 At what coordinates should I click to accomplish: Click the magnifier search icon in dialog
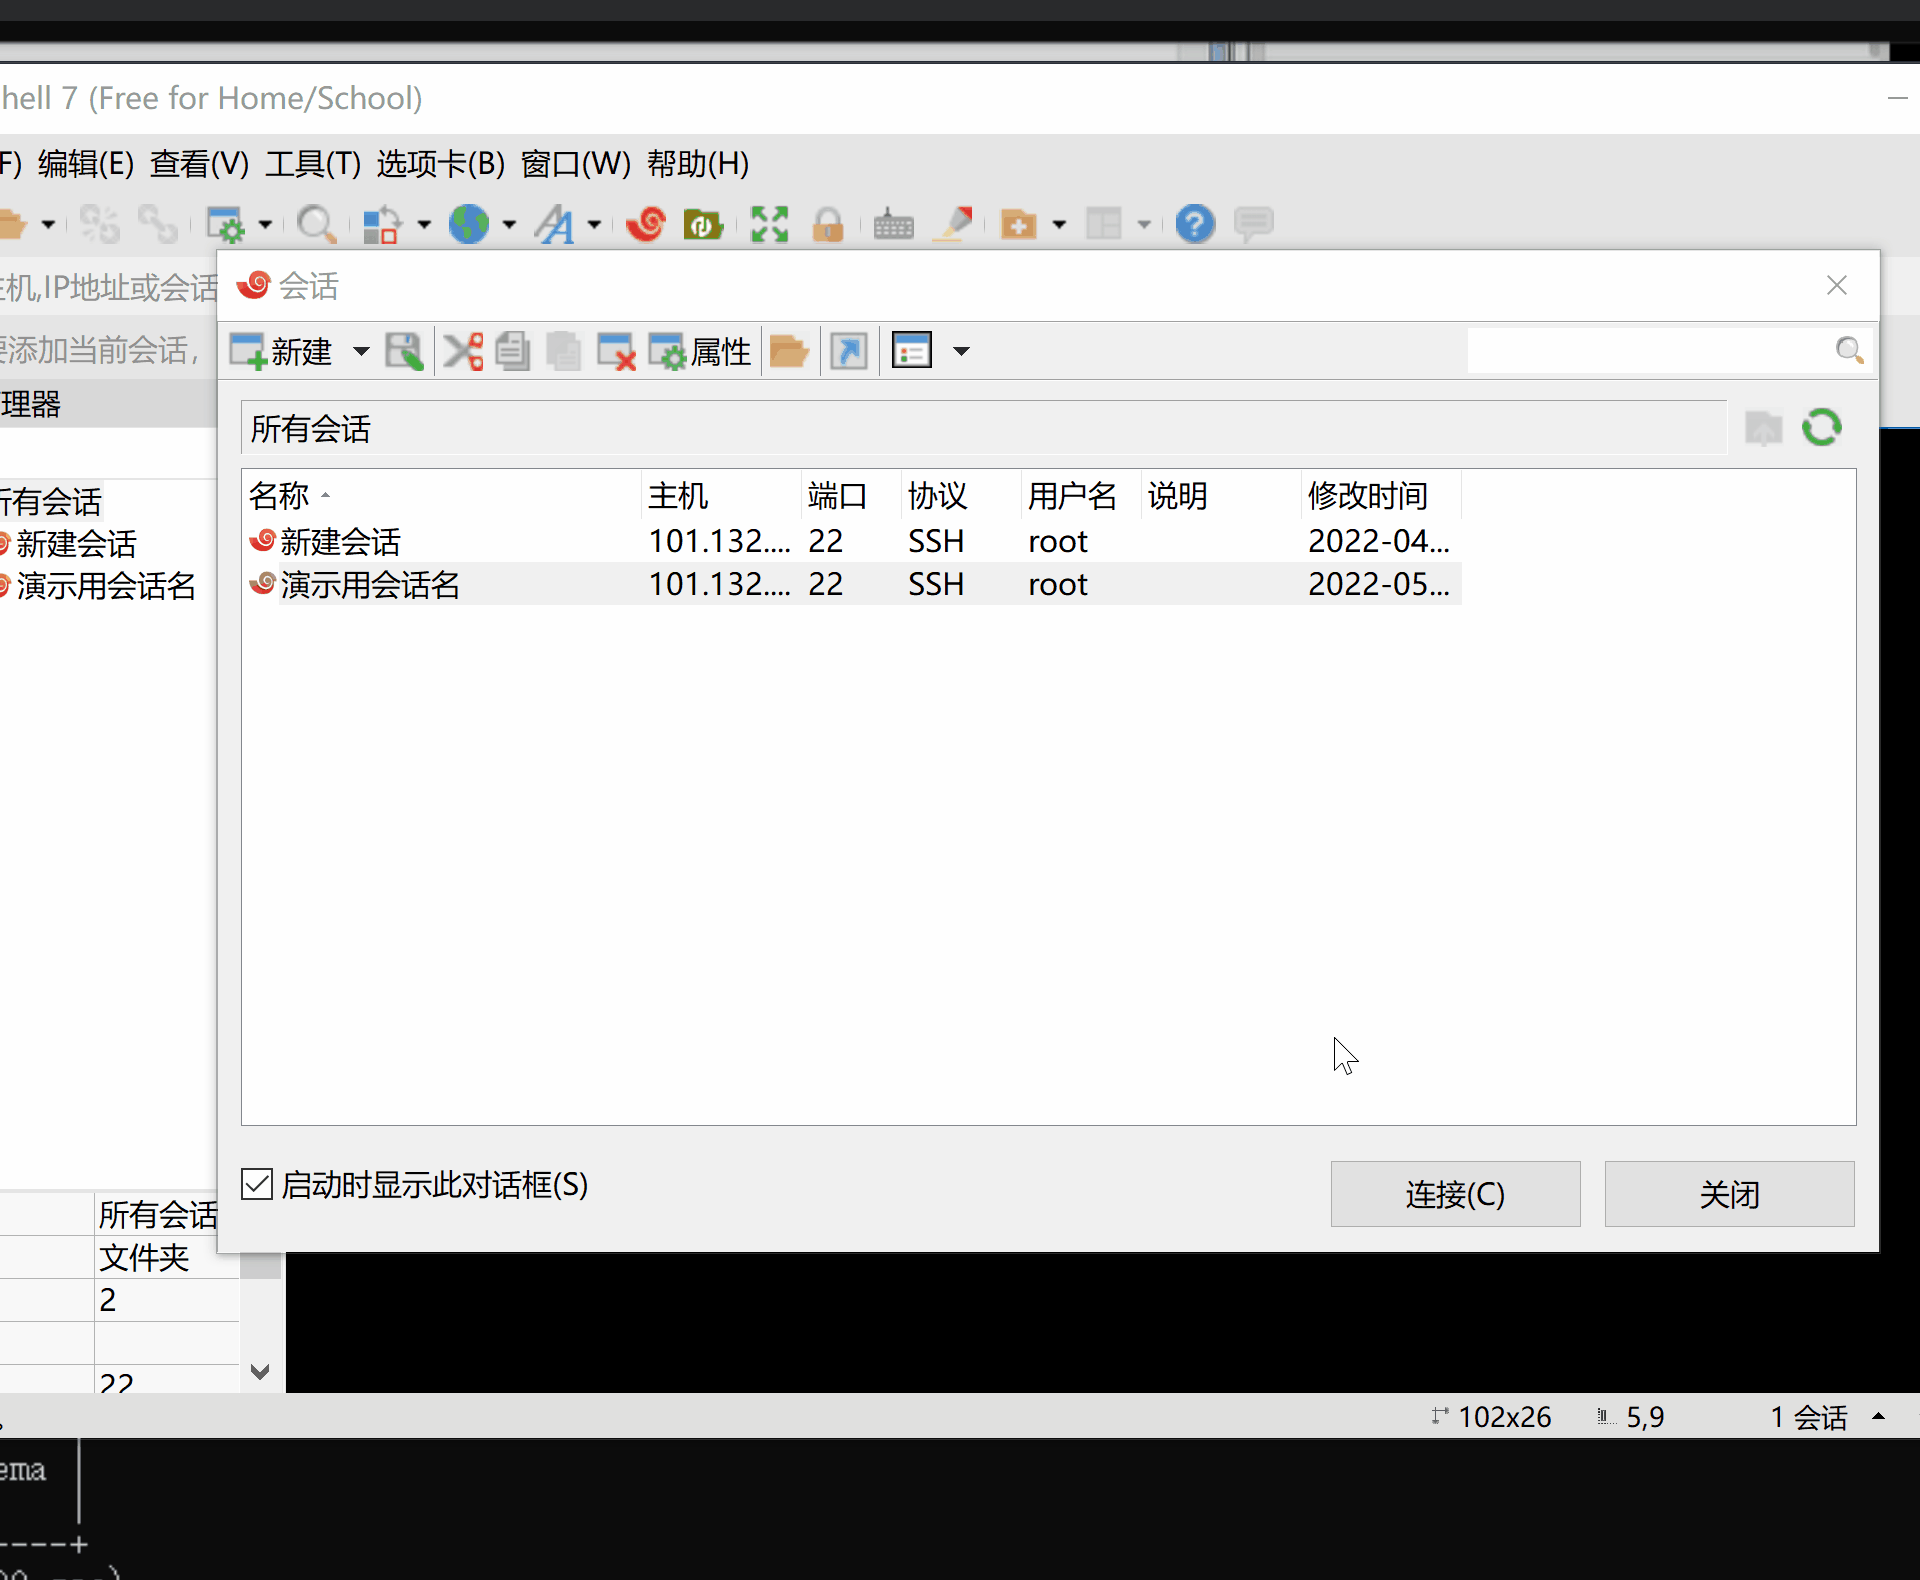coord(1849,351)
